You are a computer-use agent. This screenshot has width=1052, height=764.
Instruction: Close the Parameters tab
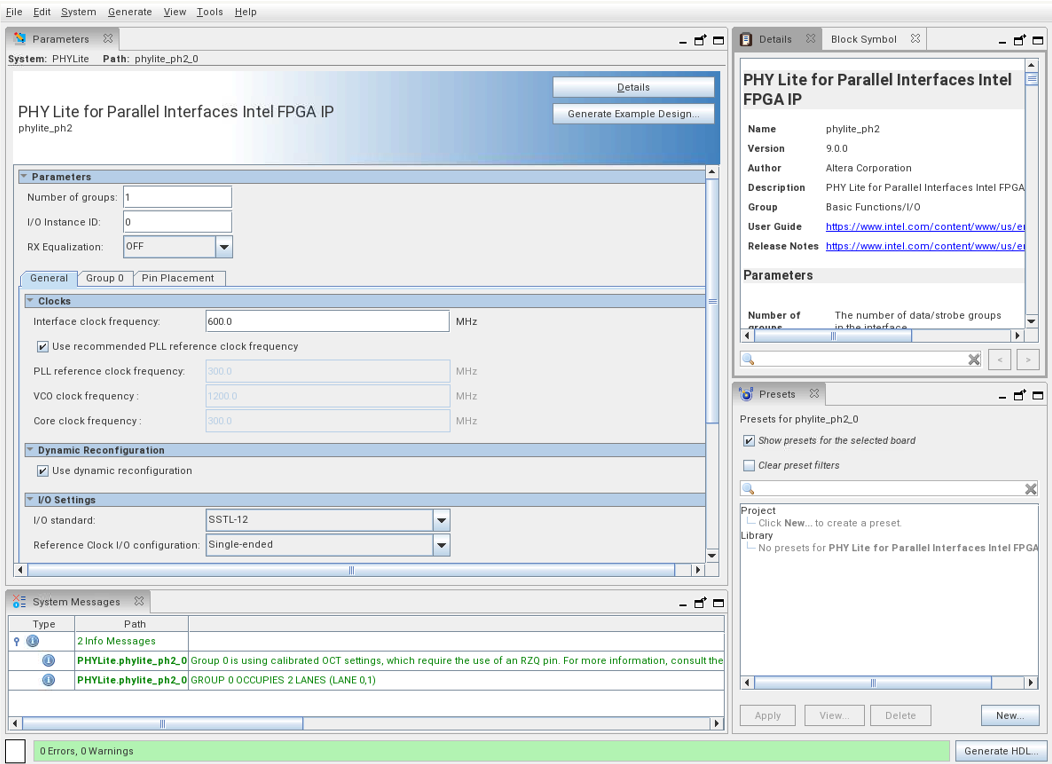[x=108, y=39]
